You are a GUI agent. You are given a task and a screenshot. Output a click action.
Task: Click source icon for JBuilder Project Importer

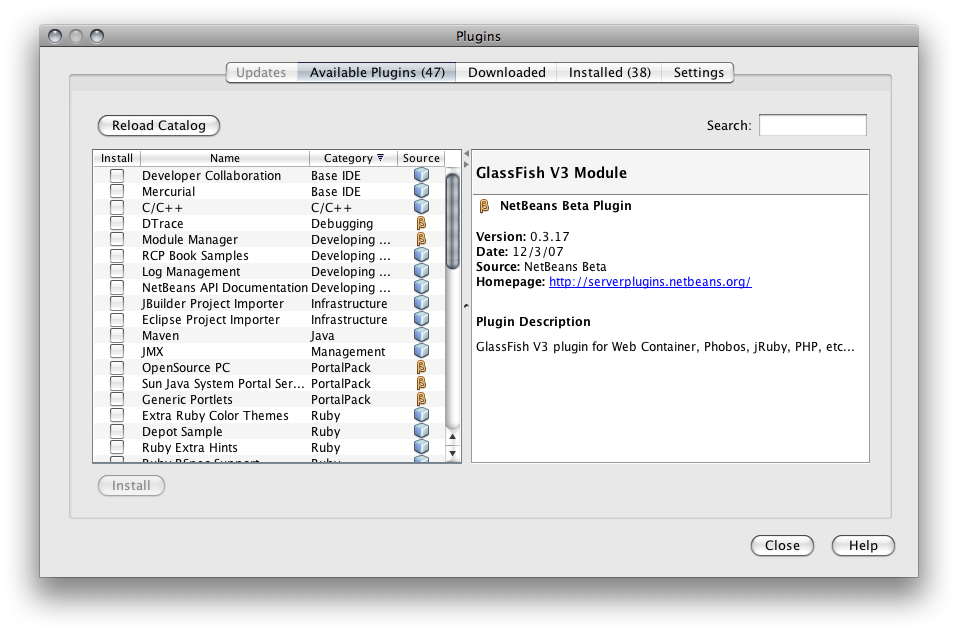click(421, 303)
